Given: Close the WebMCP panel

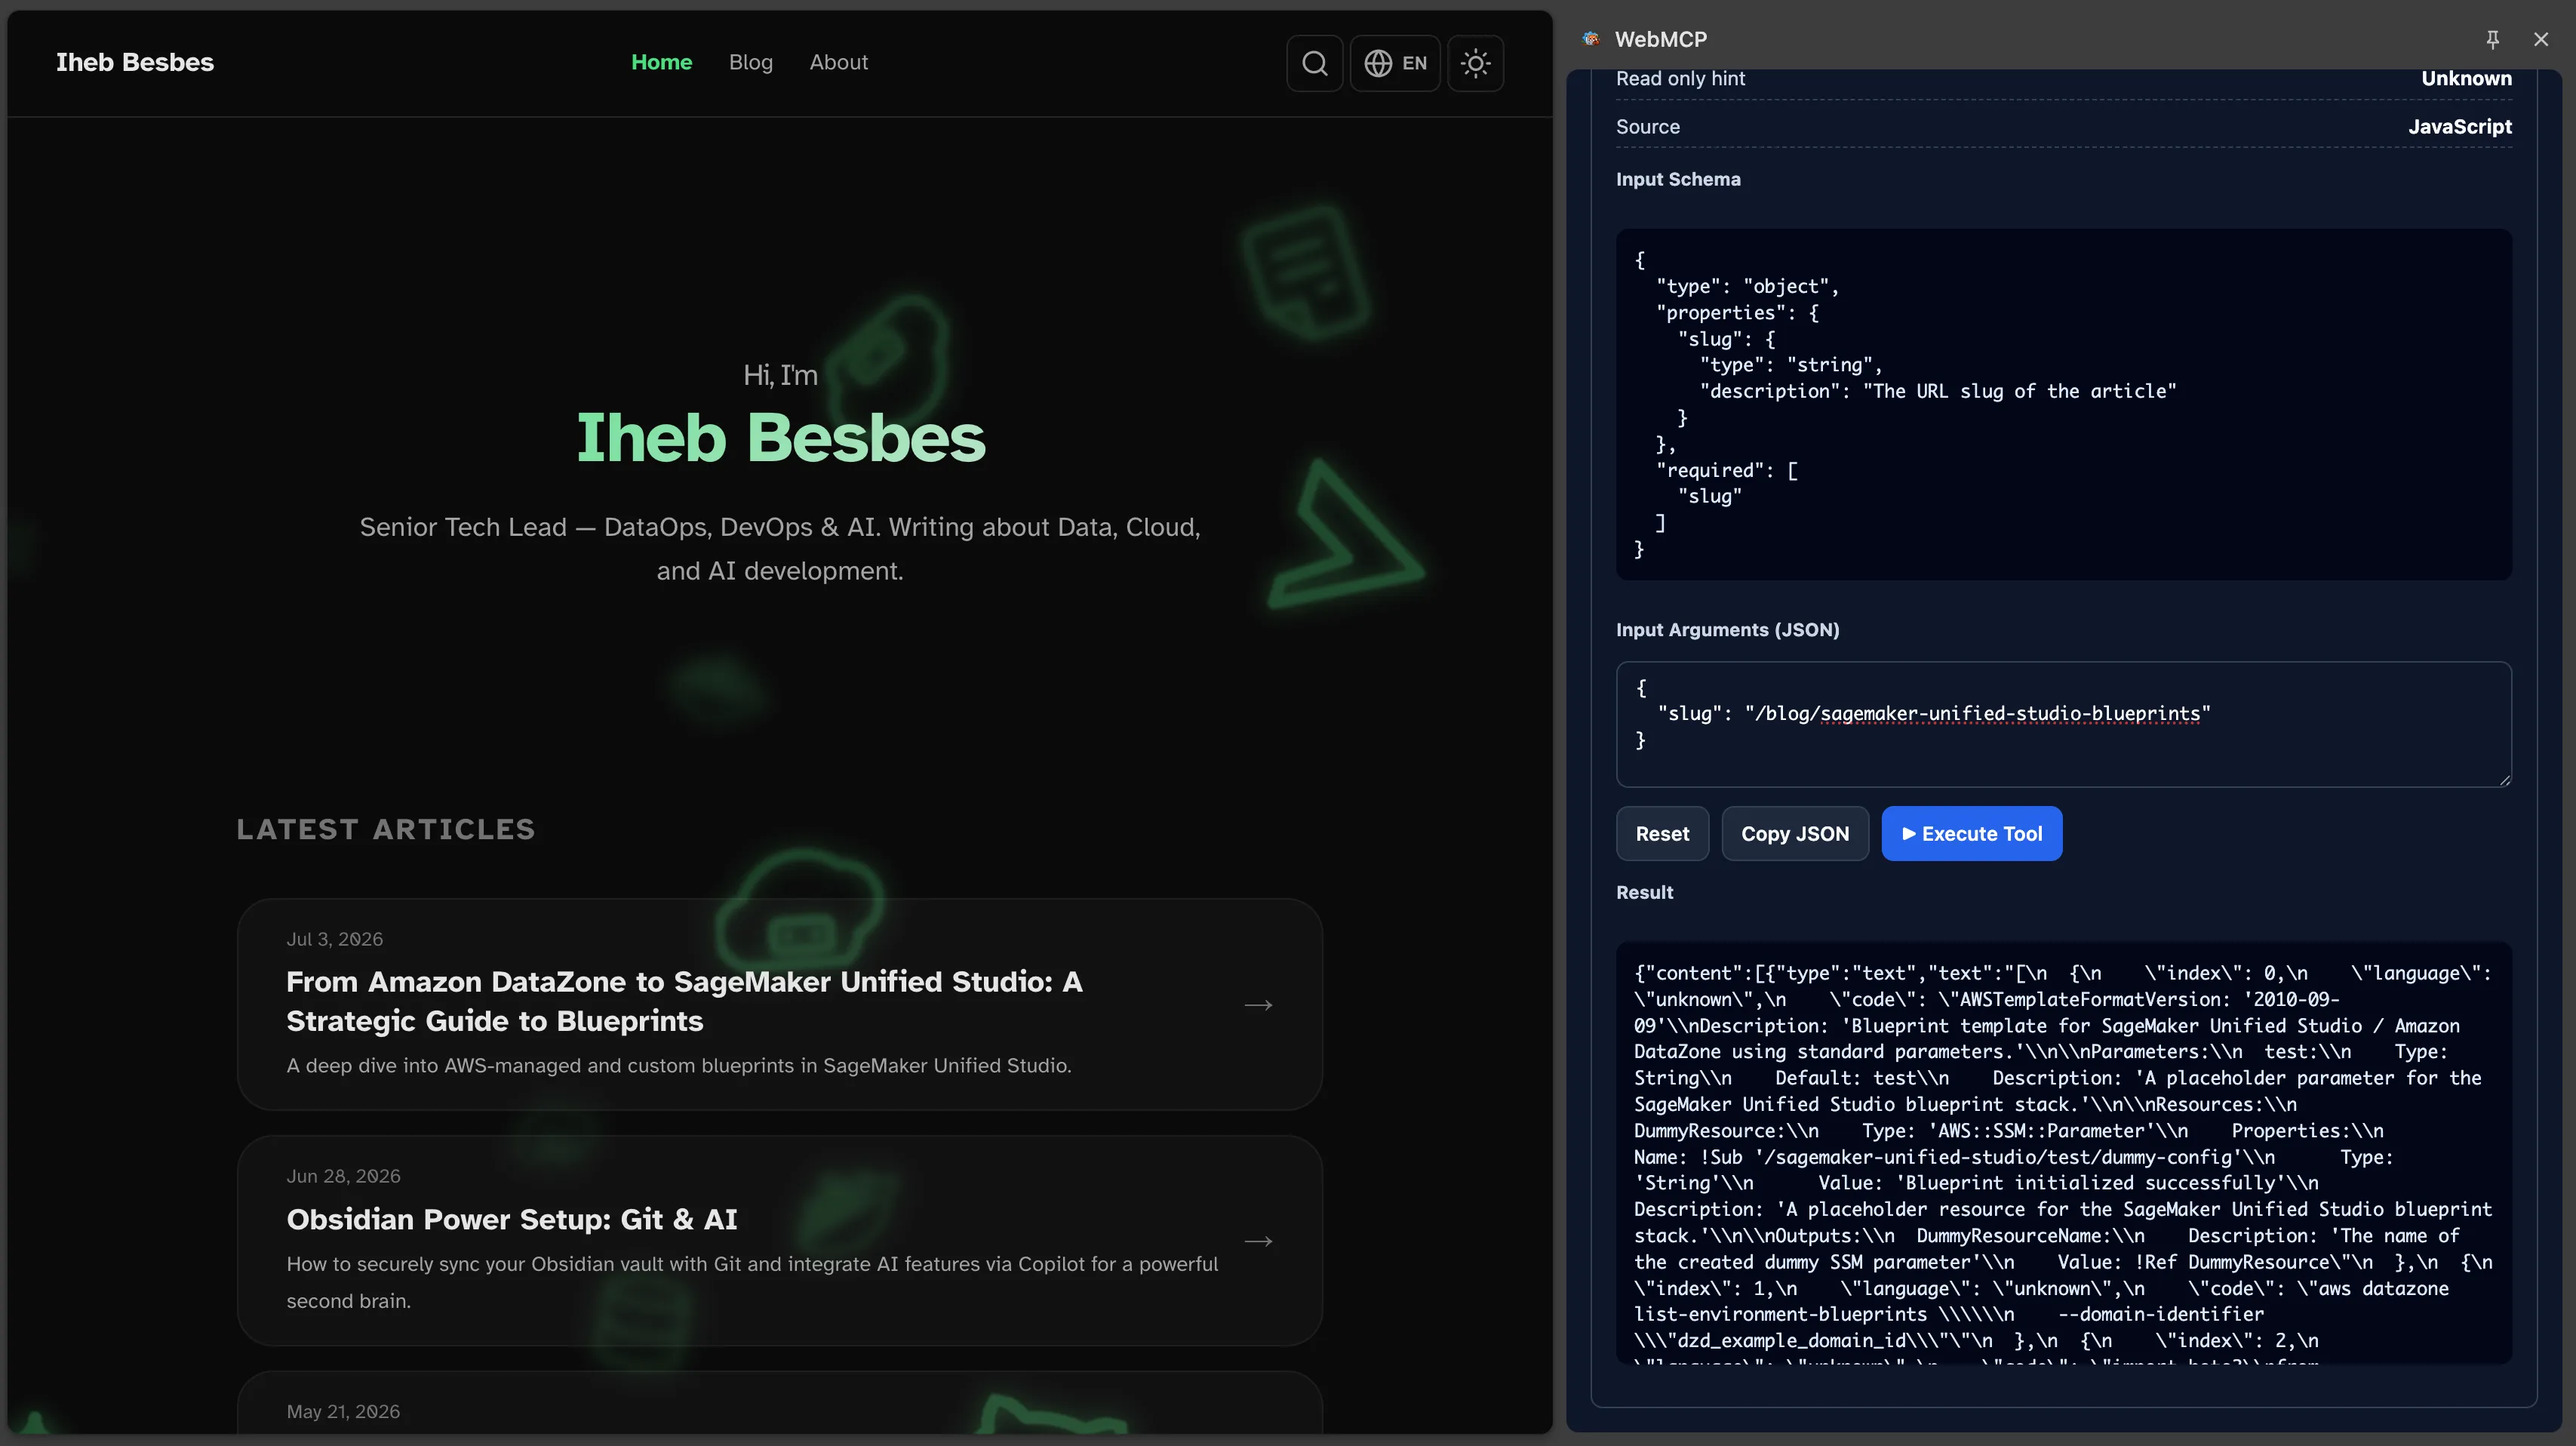Looking at the screenshot, I should [x=2541, y=39].
